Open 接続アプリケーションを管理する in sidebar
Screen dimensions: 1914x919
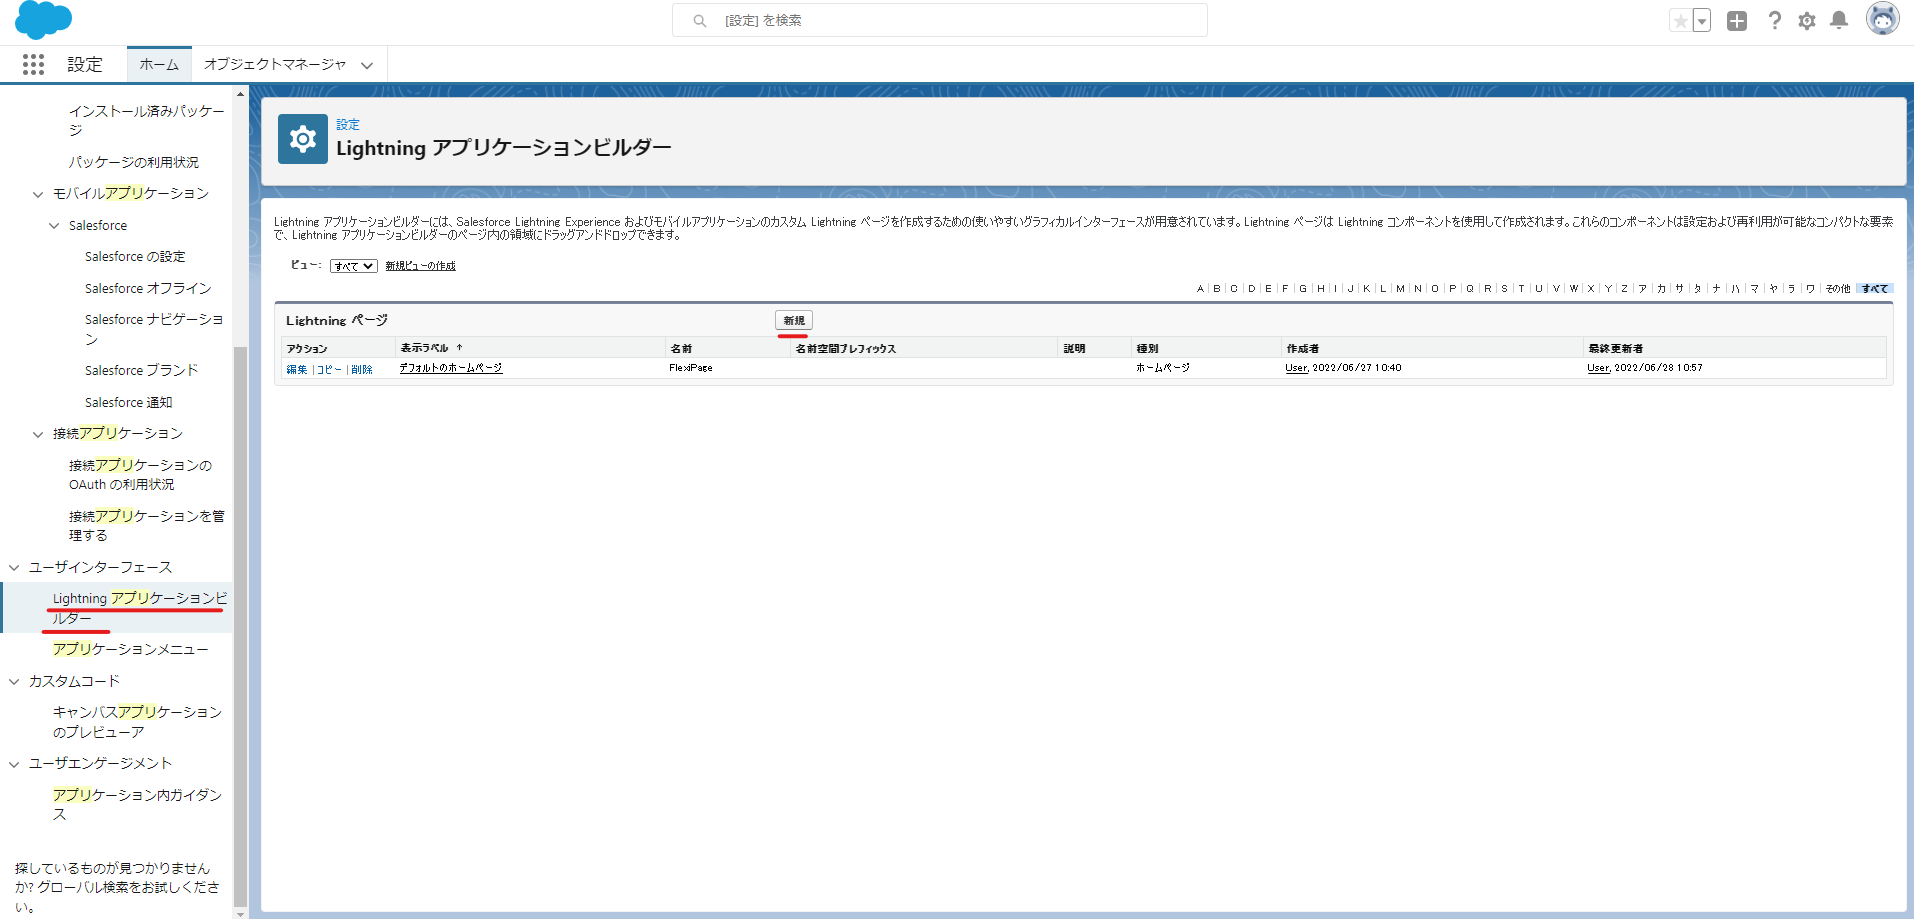[146, 526]
